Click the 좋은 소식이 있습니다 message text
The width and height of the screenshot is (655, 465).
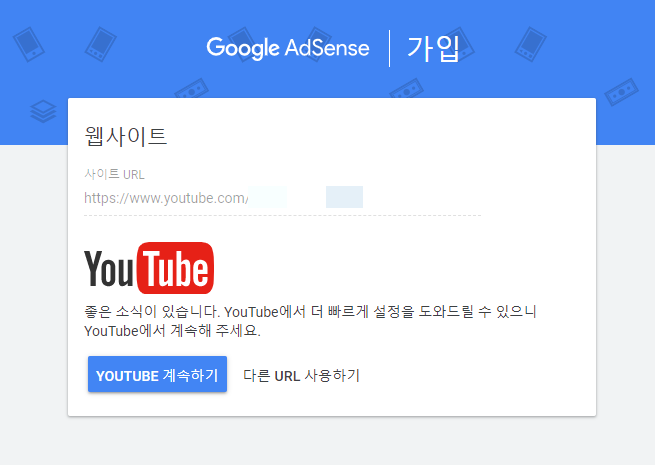(310, 321)
